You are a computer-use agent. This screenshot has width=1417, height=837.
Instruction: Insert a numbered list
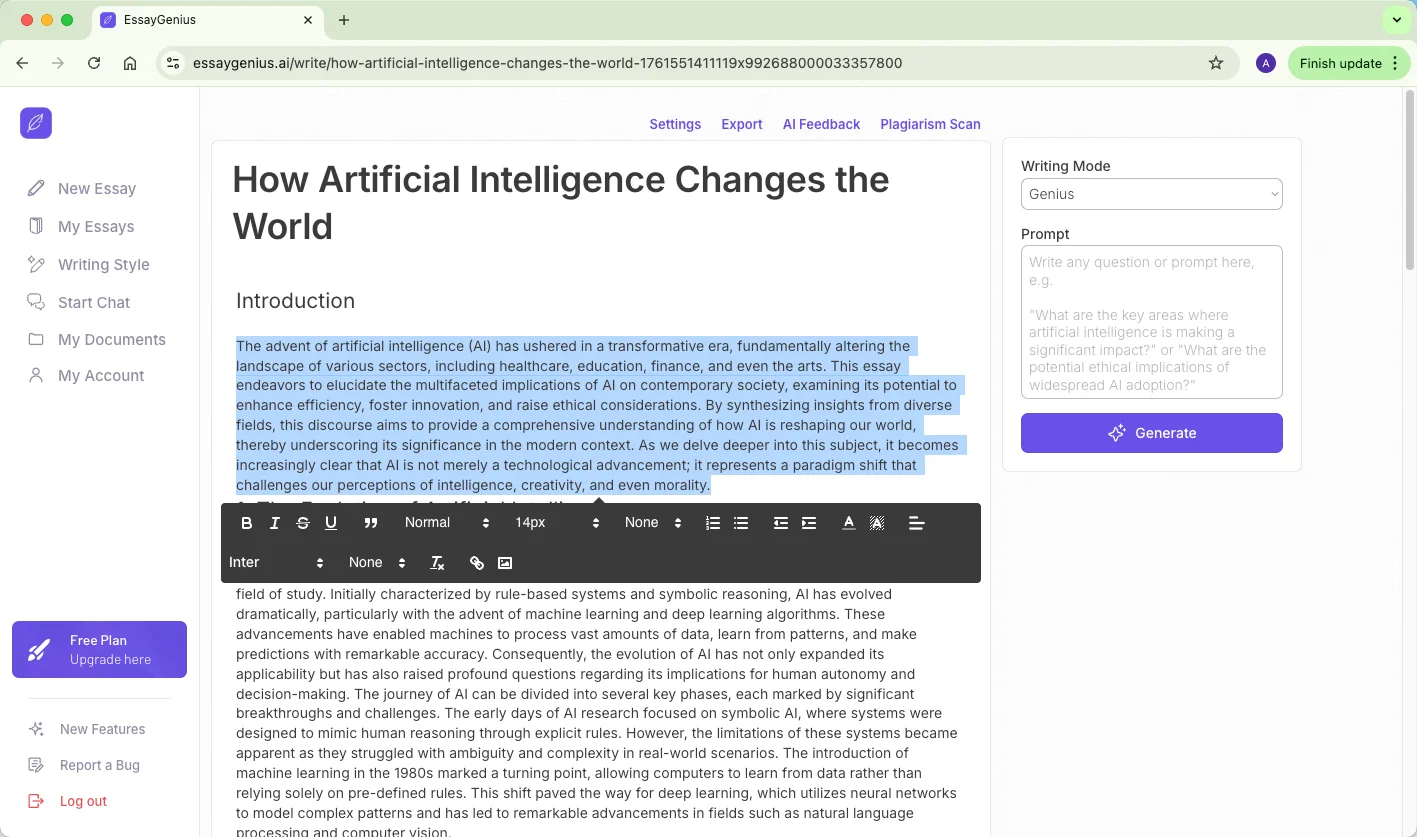(713, 523)
